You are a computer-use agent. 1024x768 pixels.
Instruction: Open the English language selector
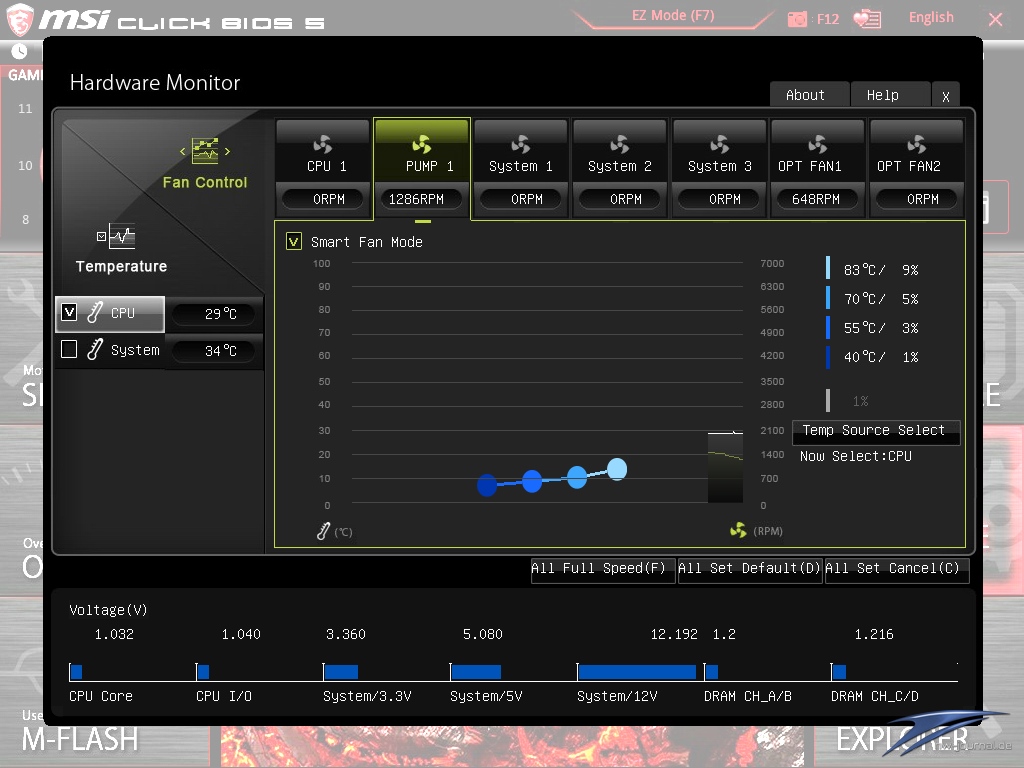[931, 18]
